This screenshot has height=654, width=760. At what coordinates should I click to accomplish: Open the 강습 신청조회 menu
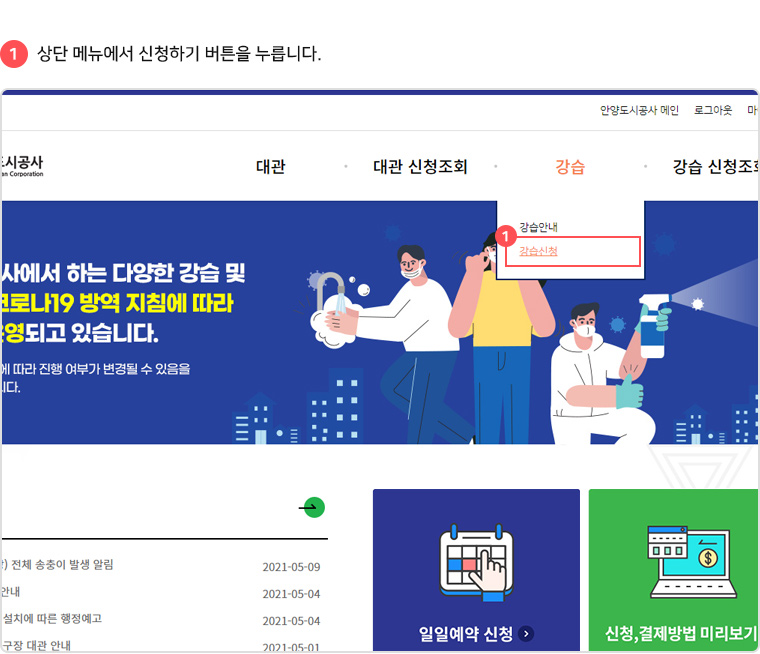(x=716, y=167)
